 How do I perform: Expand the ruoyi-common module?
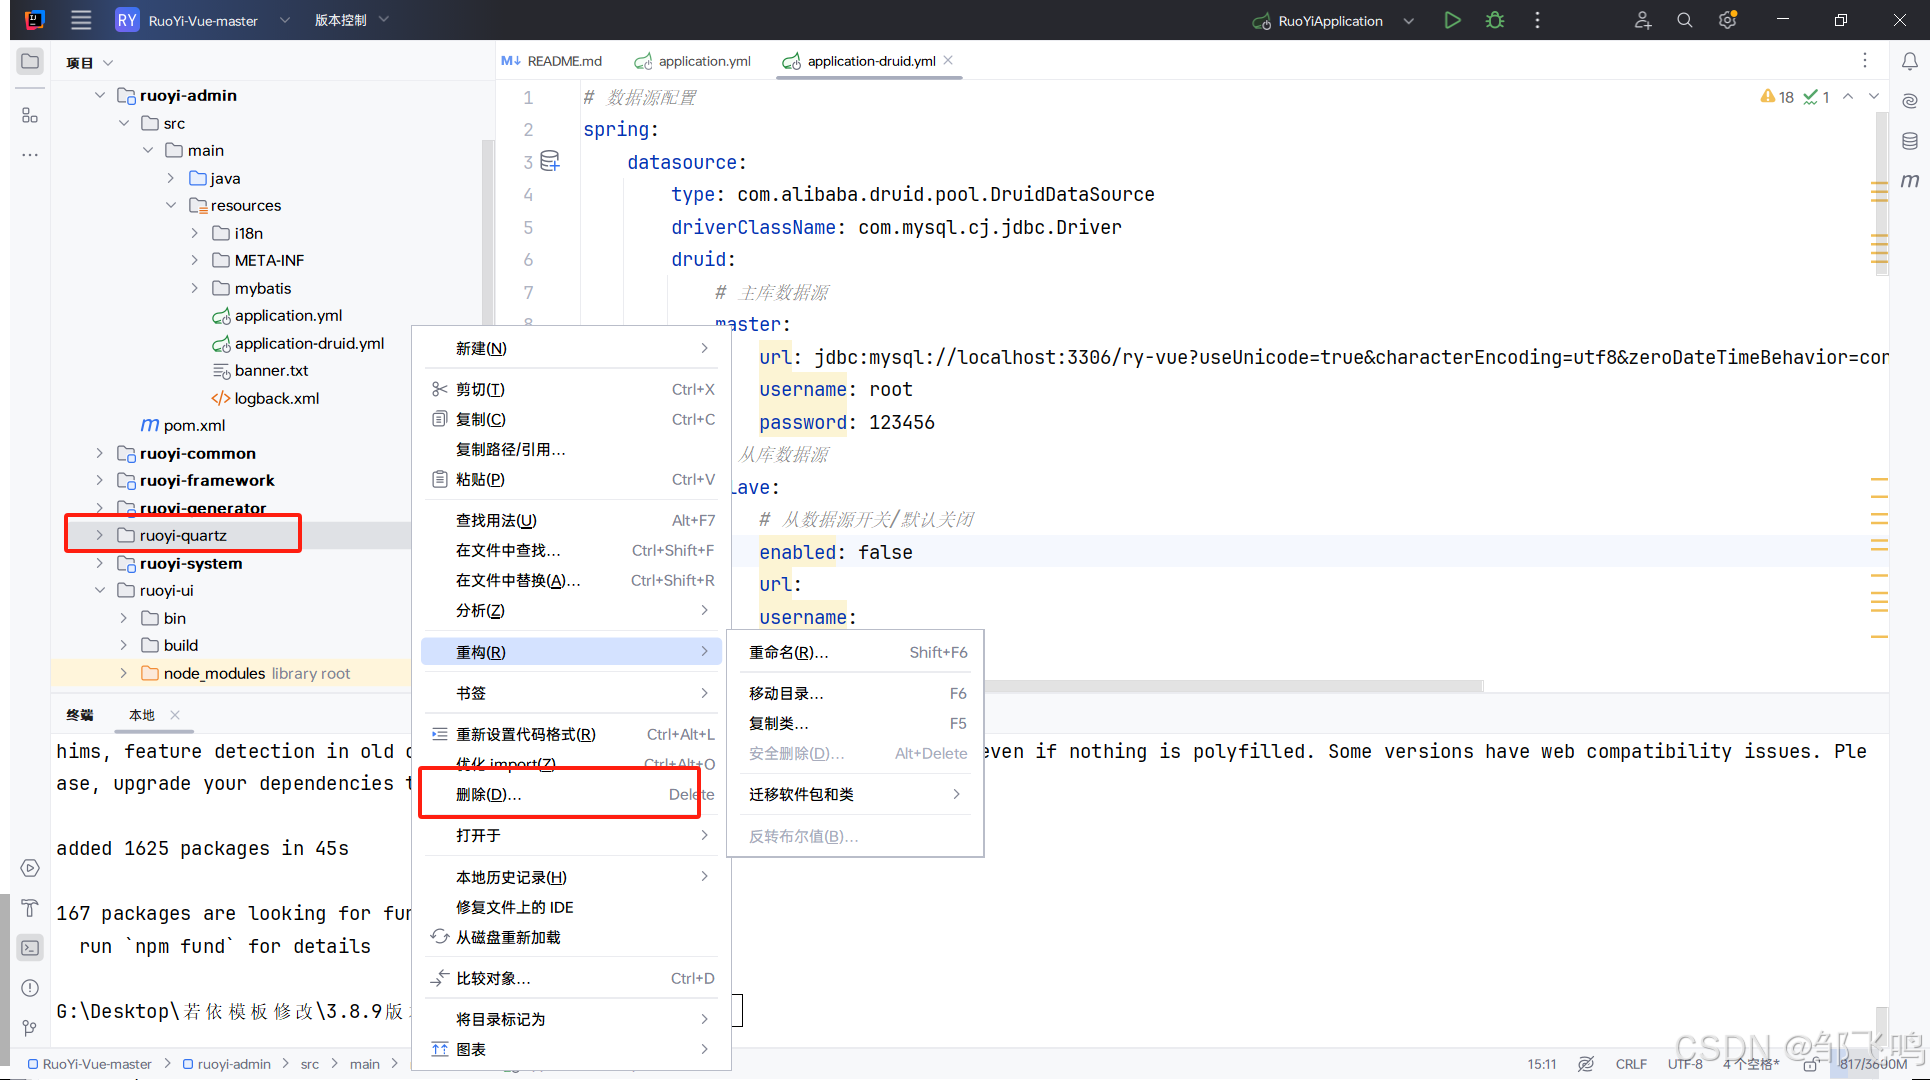99,453
